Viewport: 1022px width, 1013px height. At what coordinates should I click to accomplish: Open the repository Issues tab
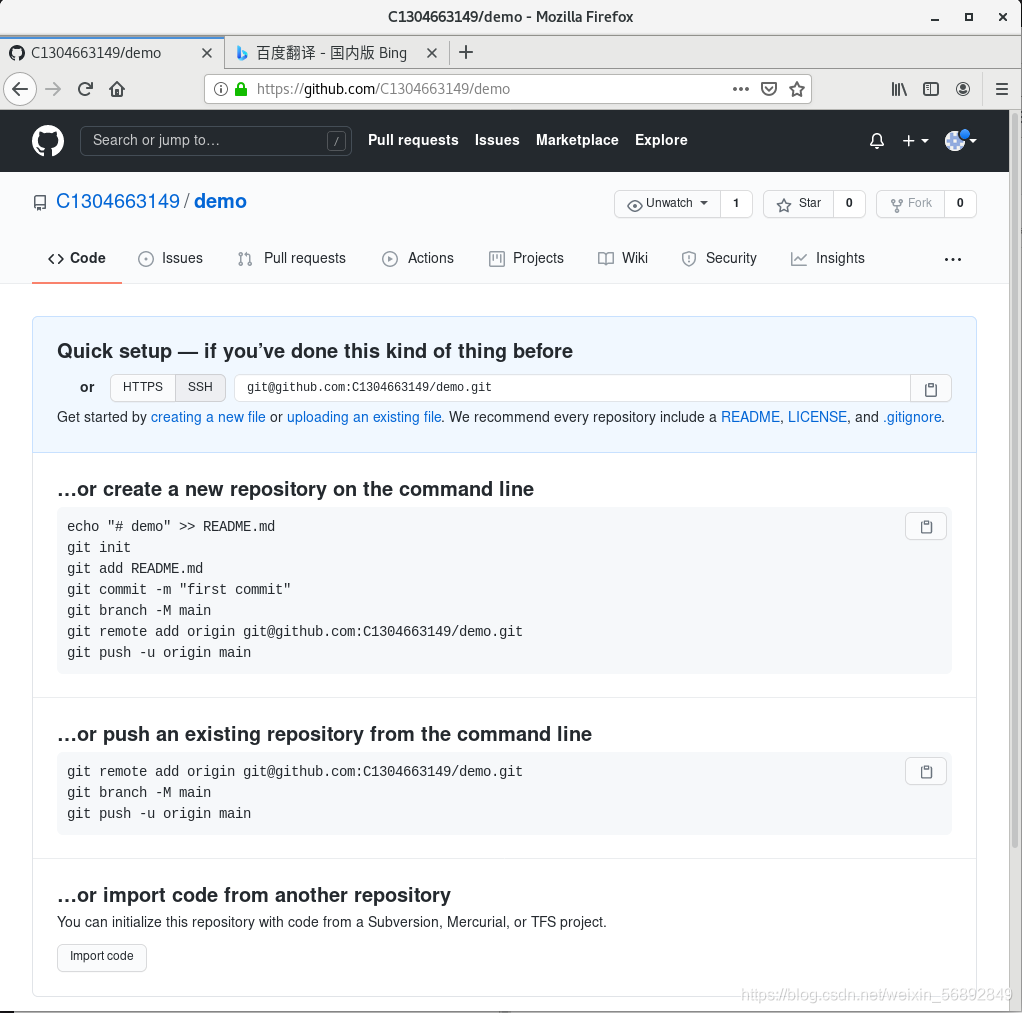click(171, 258)
